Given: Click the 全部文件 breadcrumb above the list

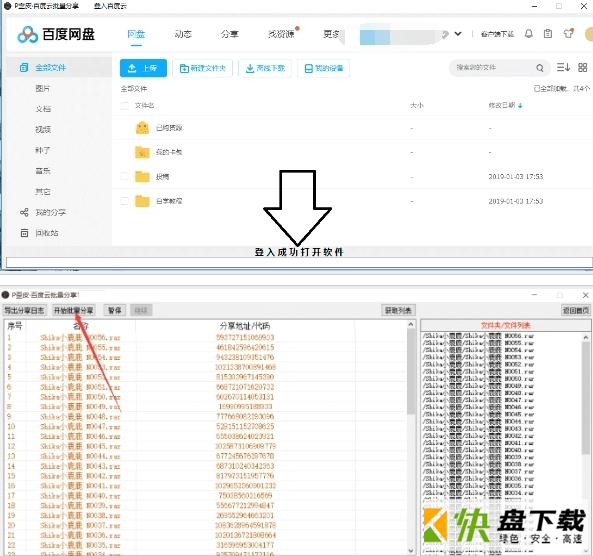Looking at the screenshot, I should coord(134,89).
